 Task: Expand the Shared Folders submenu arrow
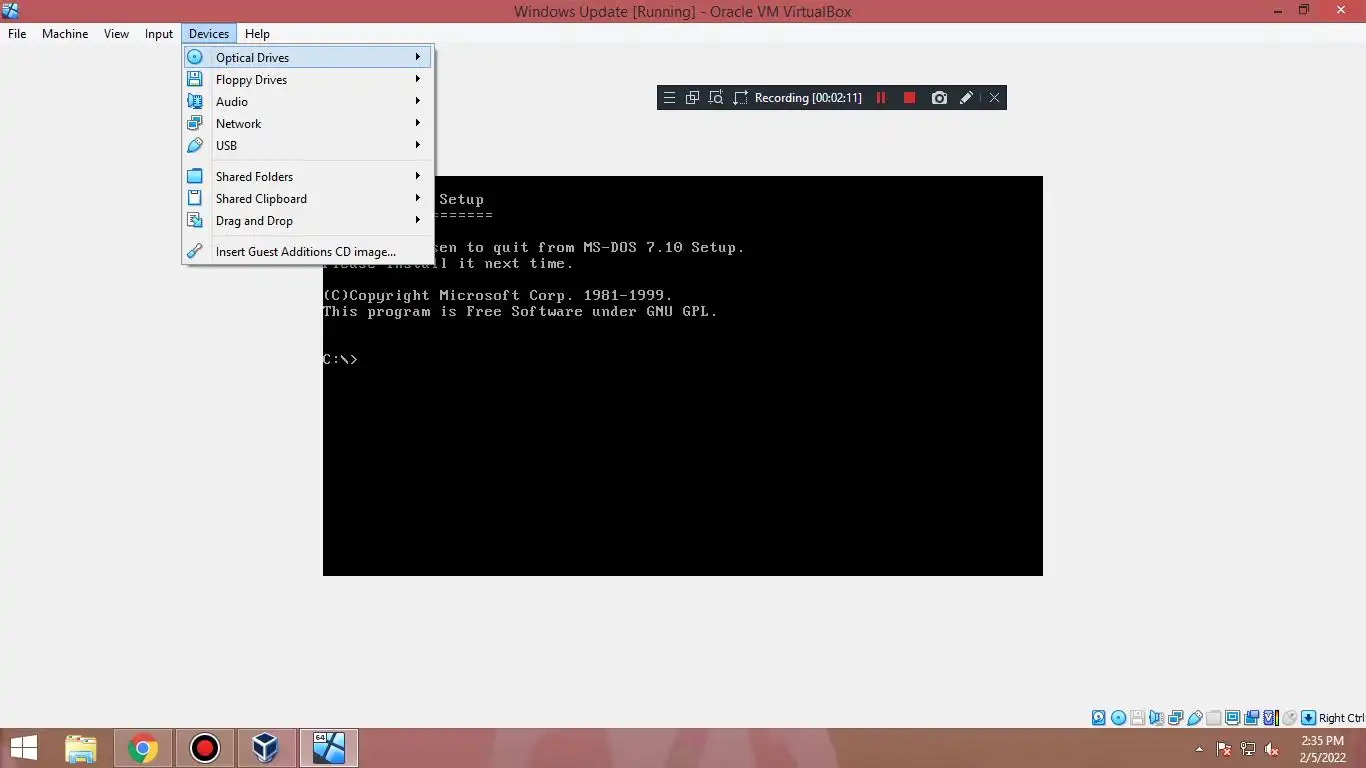[x=418, y=176]
